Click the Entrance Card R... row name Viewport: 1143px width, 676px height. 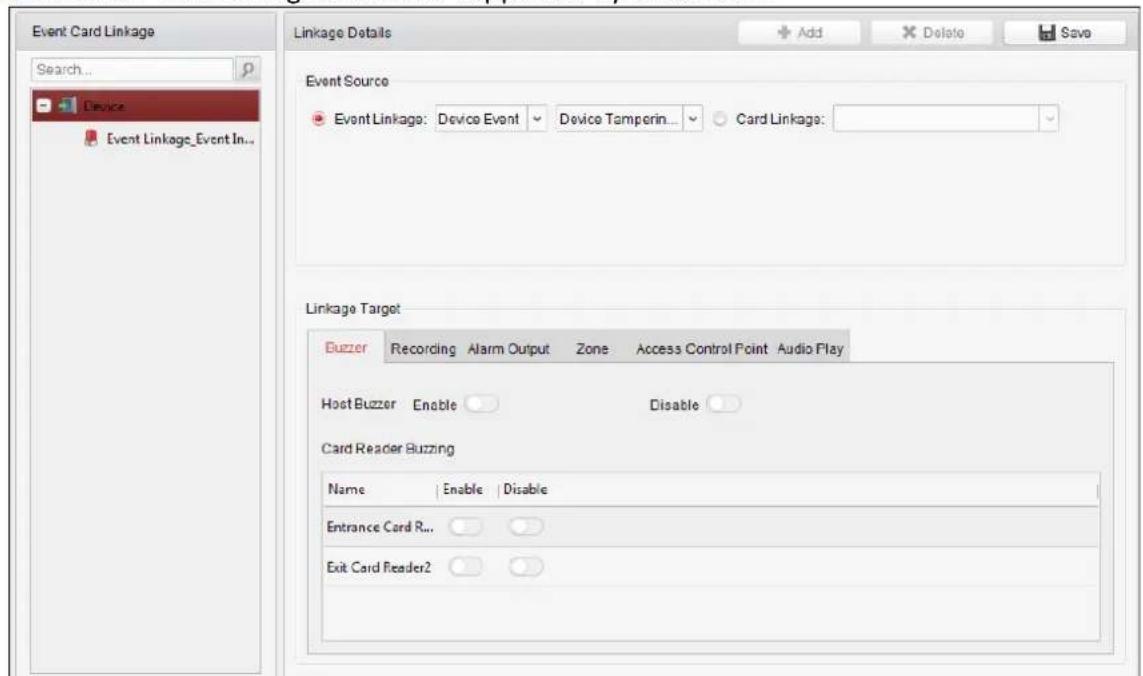pos(380,527)
